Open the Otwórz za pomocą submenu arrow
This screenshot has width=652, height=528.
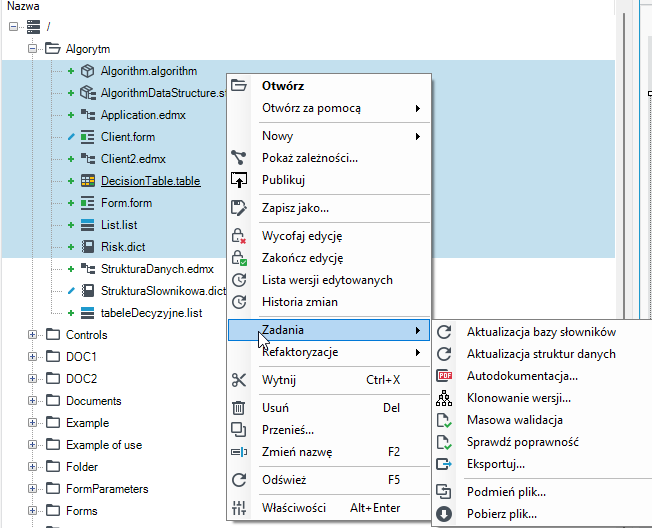(x=417, y=109)
